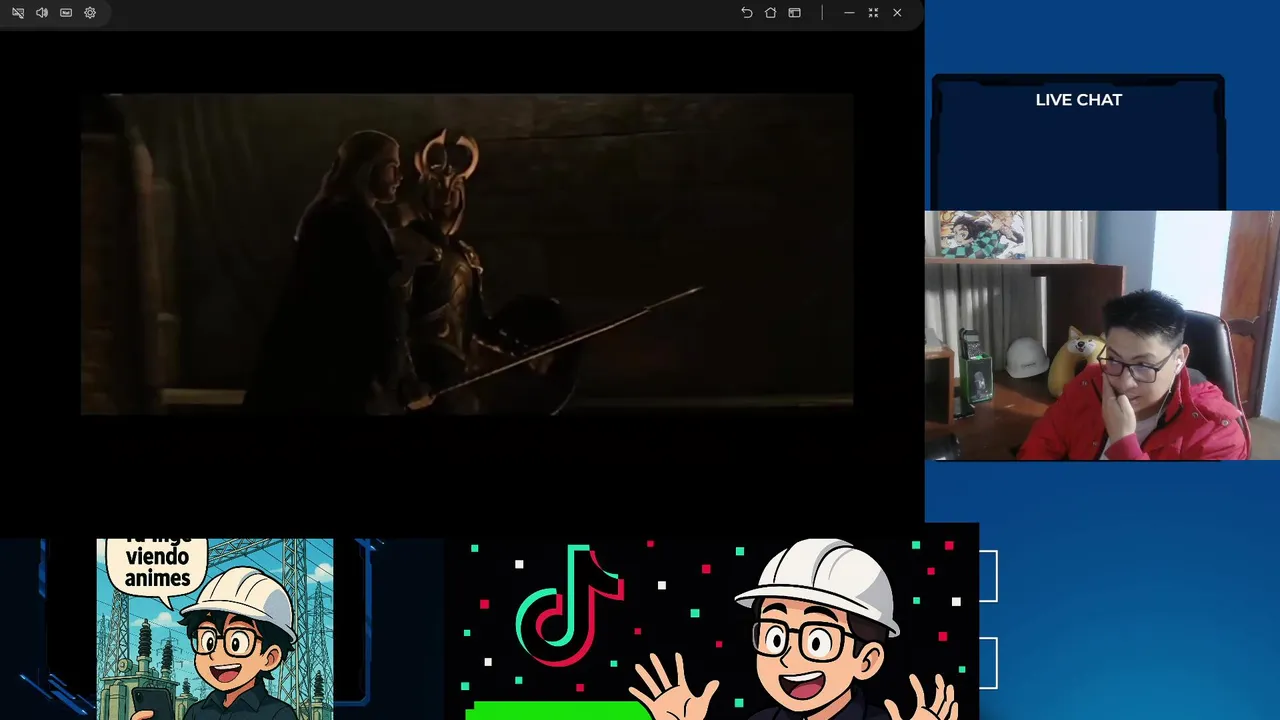Click the back arrow icon
Screen dimensions: 1280x720
[x=746, y=13]
